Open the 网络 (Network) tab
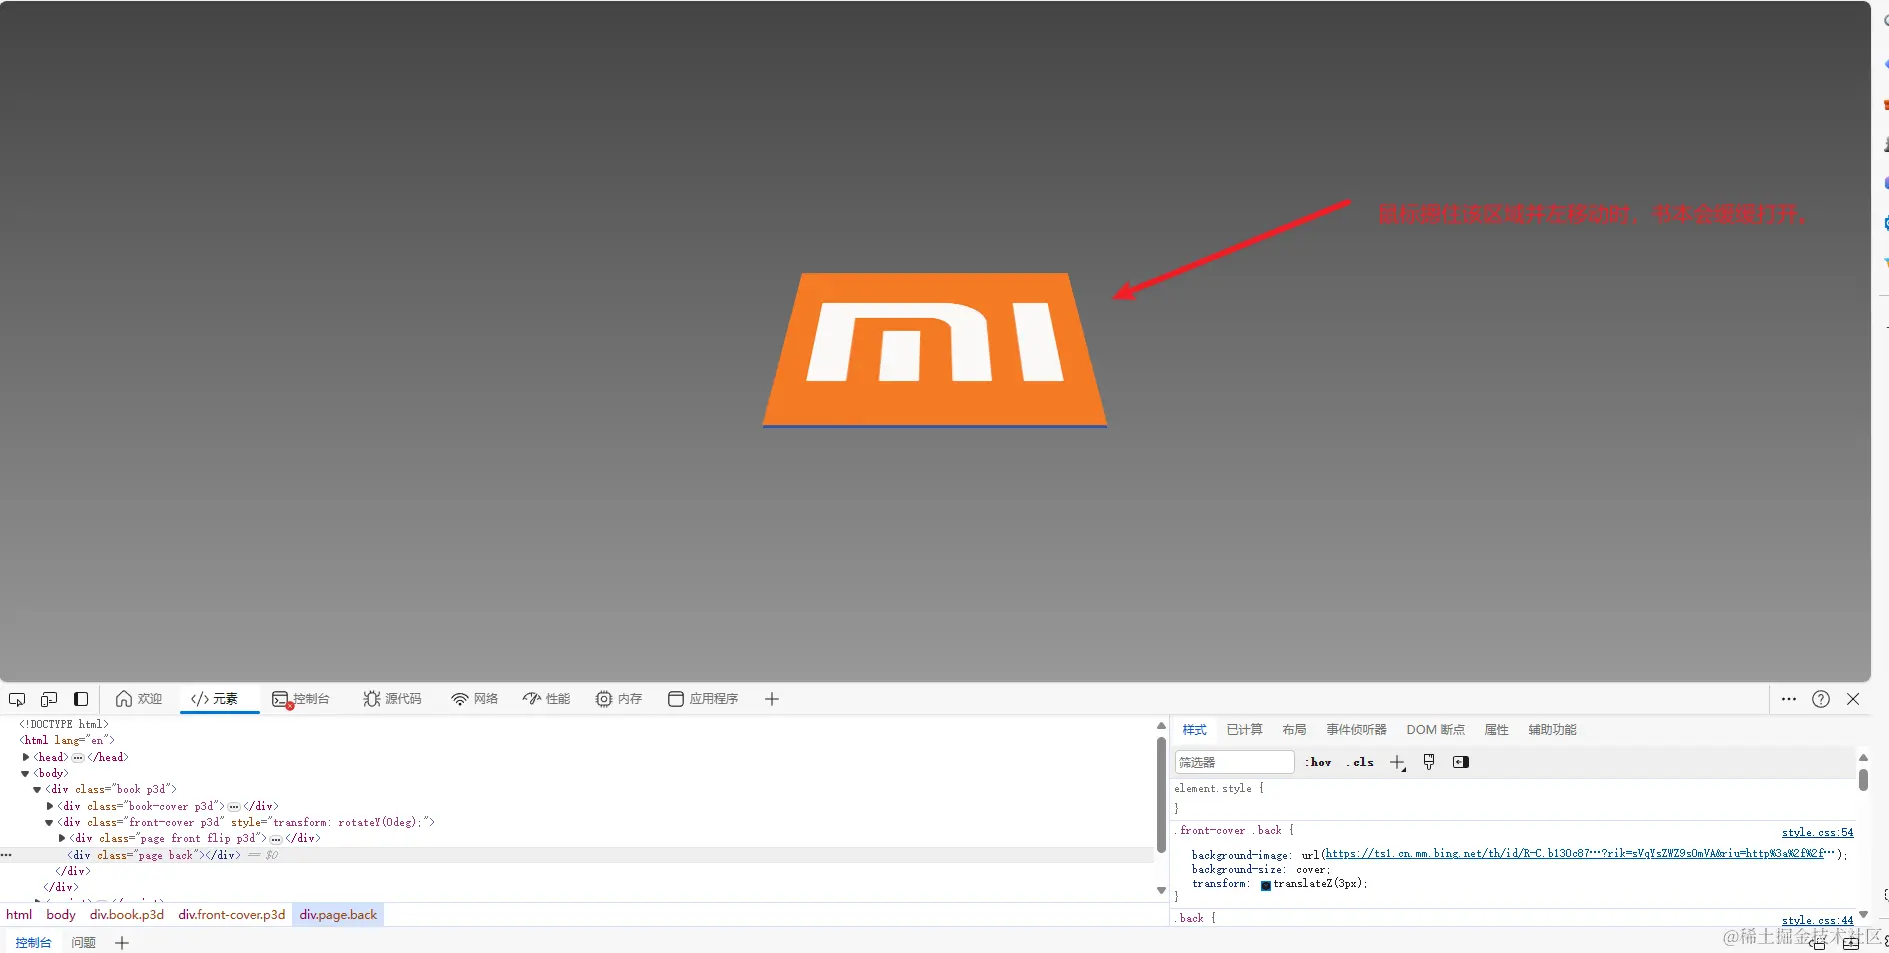The width and height of the screenshot is (1889, 953). coord(475,699)
